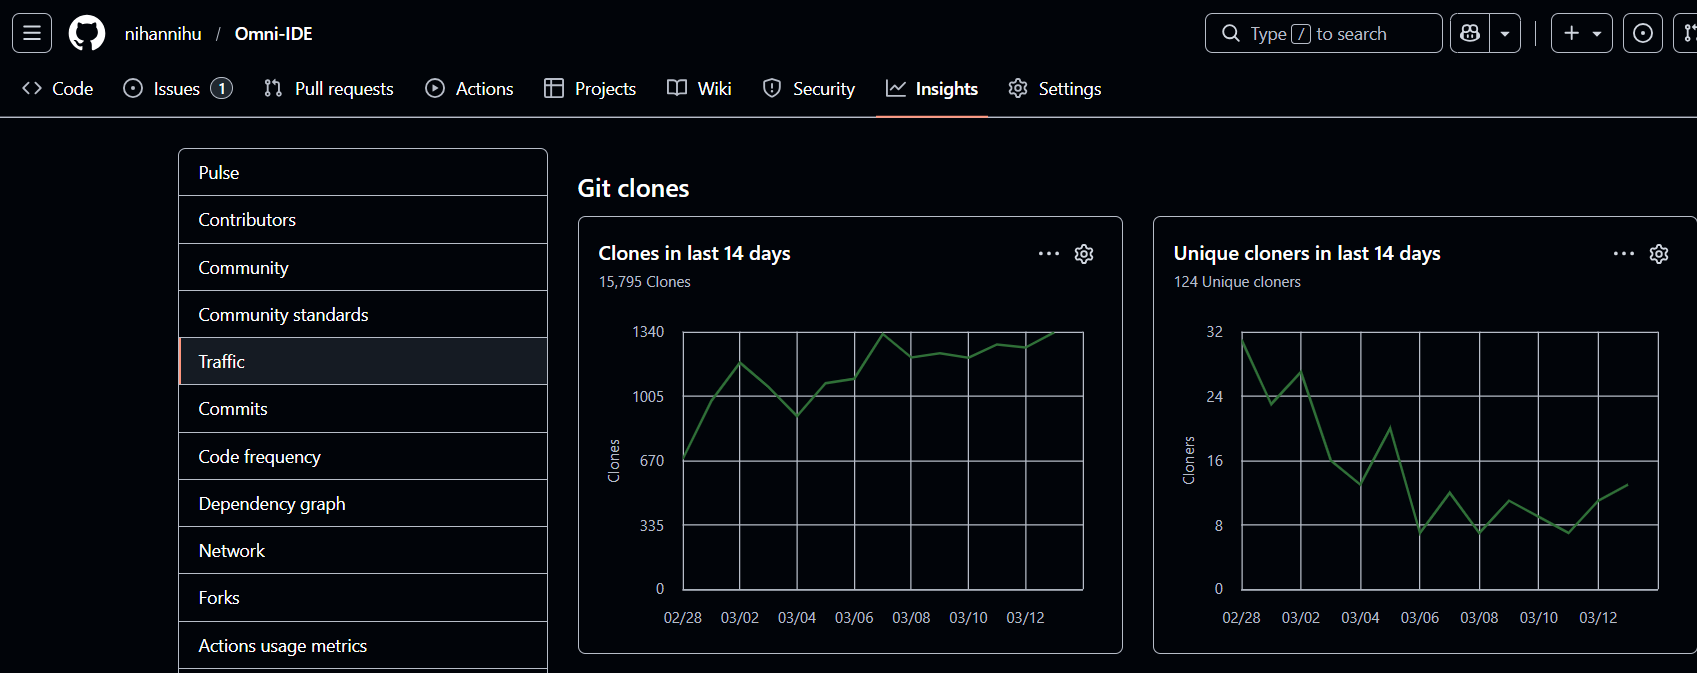Click the Projects tab table icon
The image size is (1697, 673).
click(x=554, y=88)
